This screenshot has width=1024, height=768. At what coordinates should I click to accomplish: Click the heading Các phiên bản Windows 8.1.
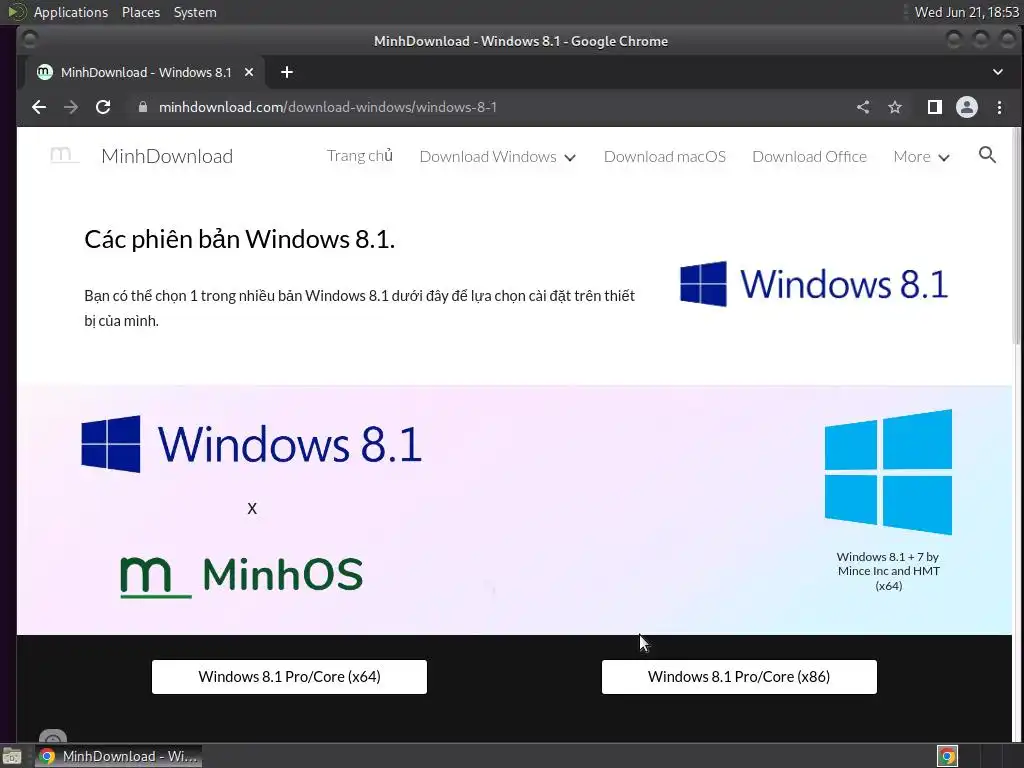tap(240, 239)
